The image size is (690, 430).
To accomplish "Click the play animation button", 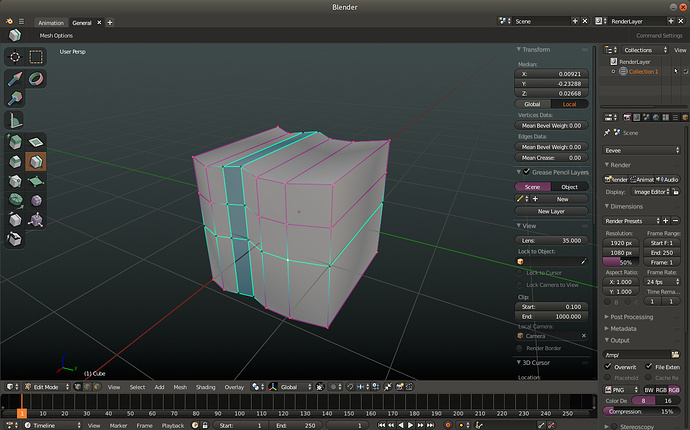I will point(410,425).
